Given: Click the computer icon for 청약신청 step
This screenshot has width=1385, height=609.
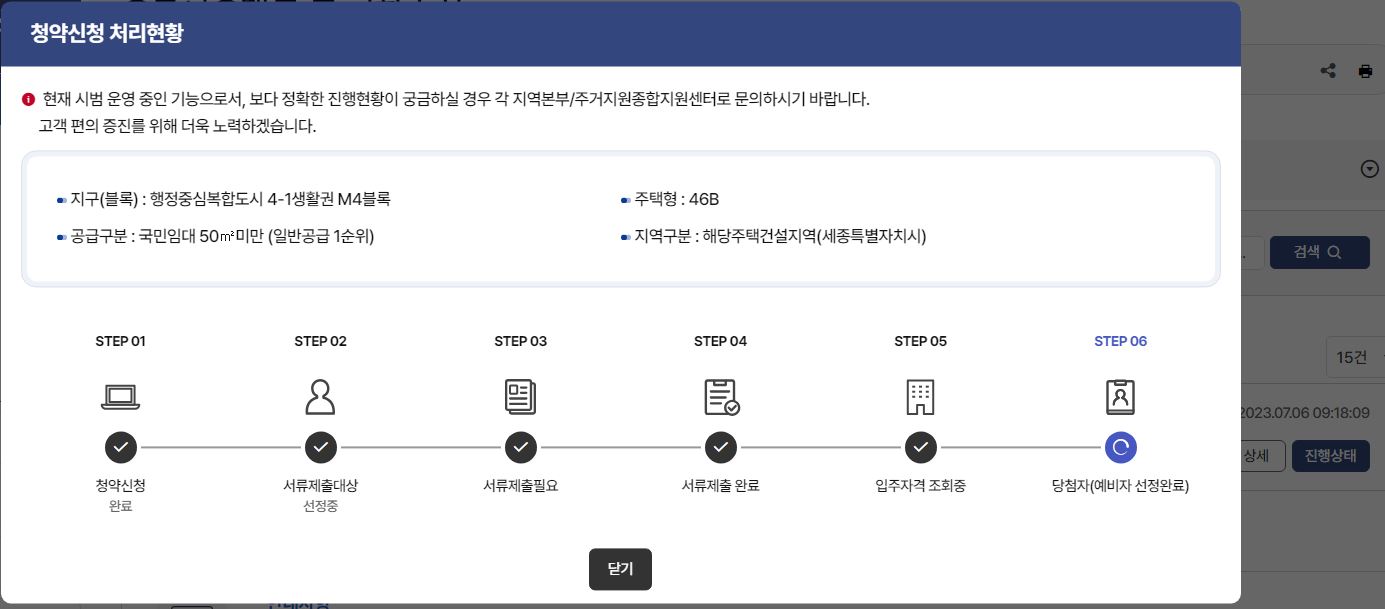Looking at the screenshot, I should pyautogui.click(x=121, y=396).
